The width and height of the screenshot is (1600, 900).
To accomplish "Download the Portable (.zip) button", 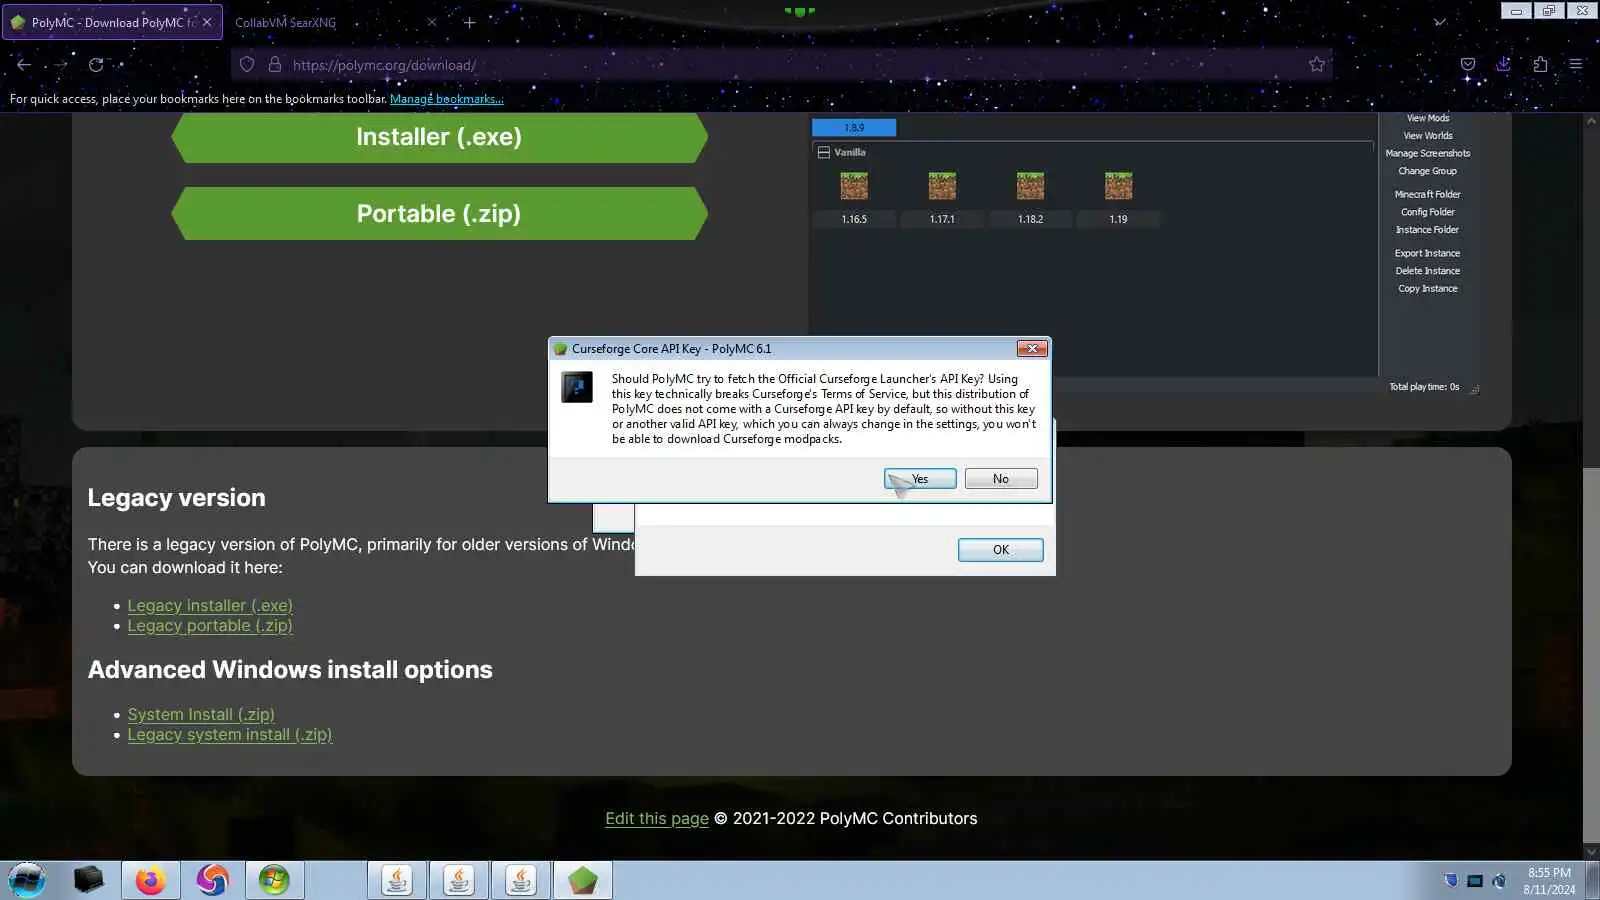I will pyautogui.click(x=439, y=213).
